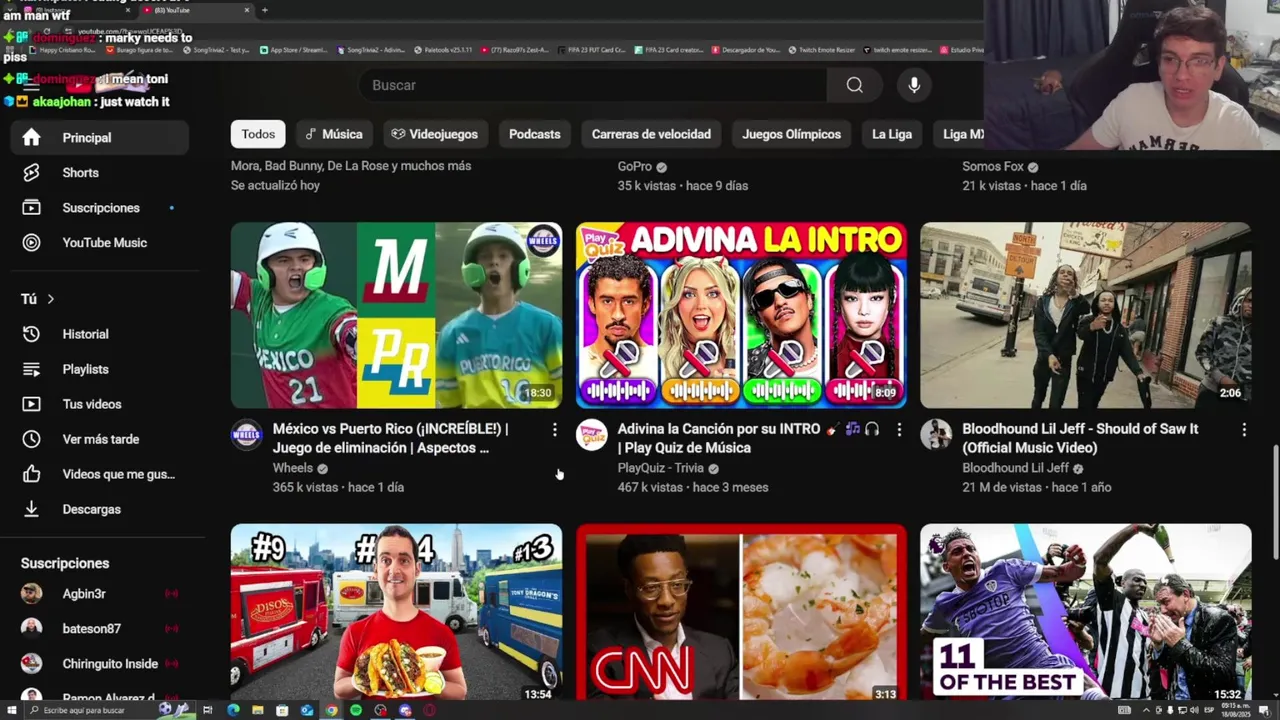1280x720 pixels.
Task: Open Tus videos in sidebar
Action: click(x=100, y=404)
